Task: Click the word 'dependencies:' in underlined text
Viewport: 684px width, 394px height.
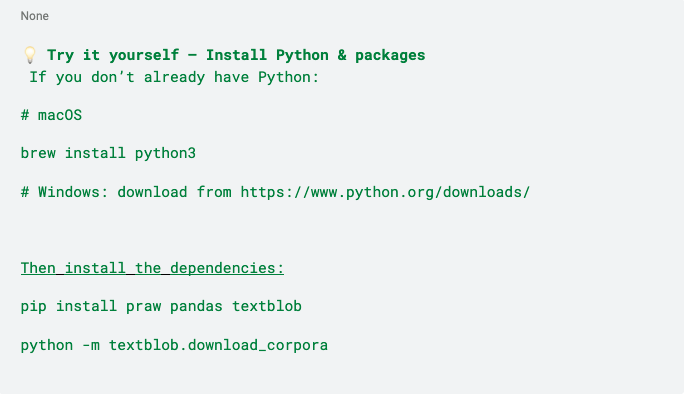Action: [x=227, y=268]
